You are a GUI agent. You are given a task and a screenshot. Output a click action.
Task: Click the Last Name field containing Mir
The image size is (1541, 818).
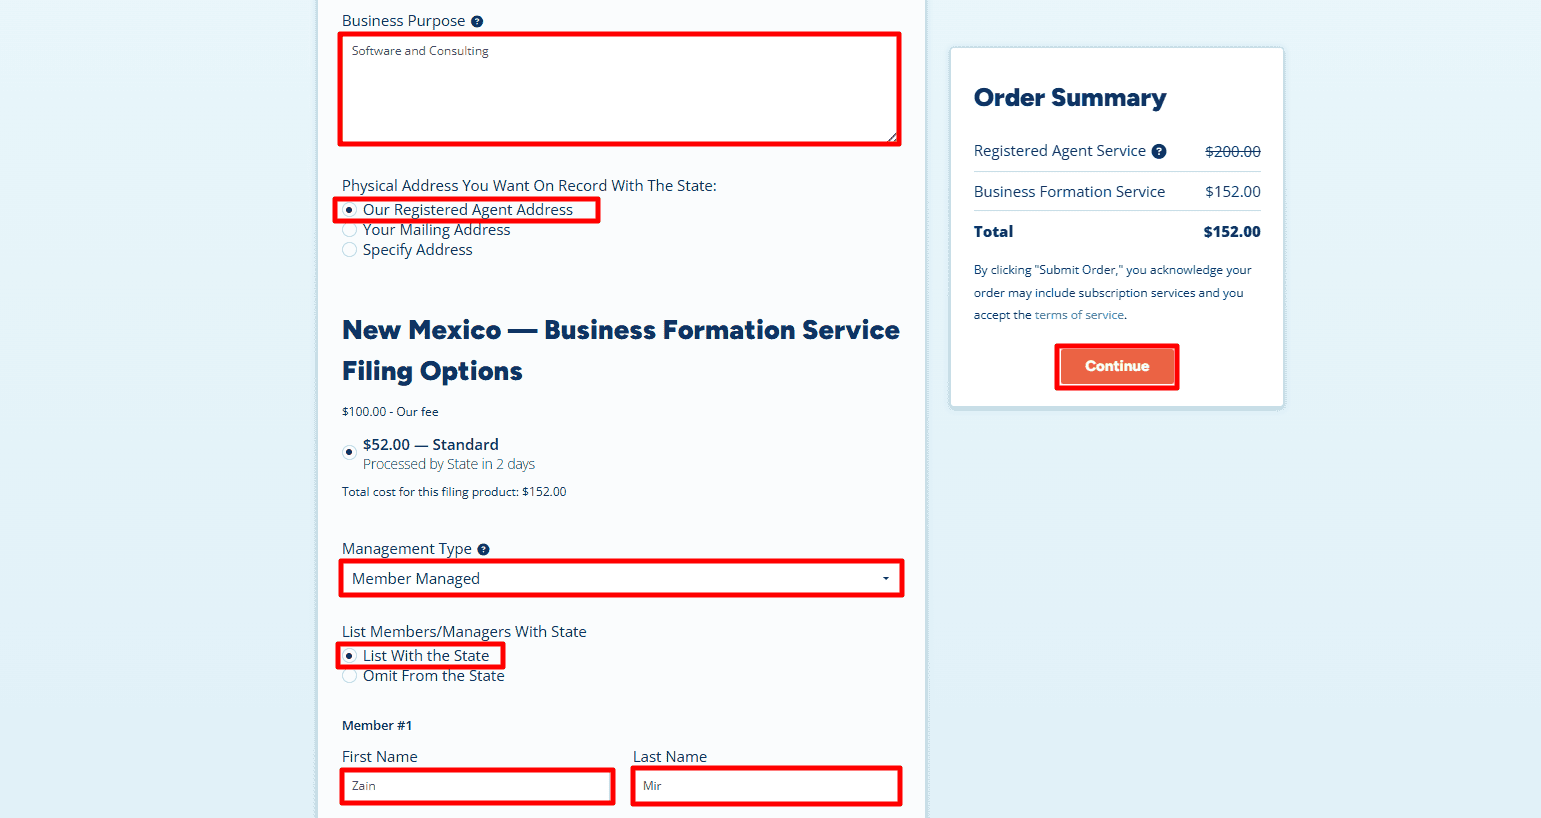[x=766, y=786]
